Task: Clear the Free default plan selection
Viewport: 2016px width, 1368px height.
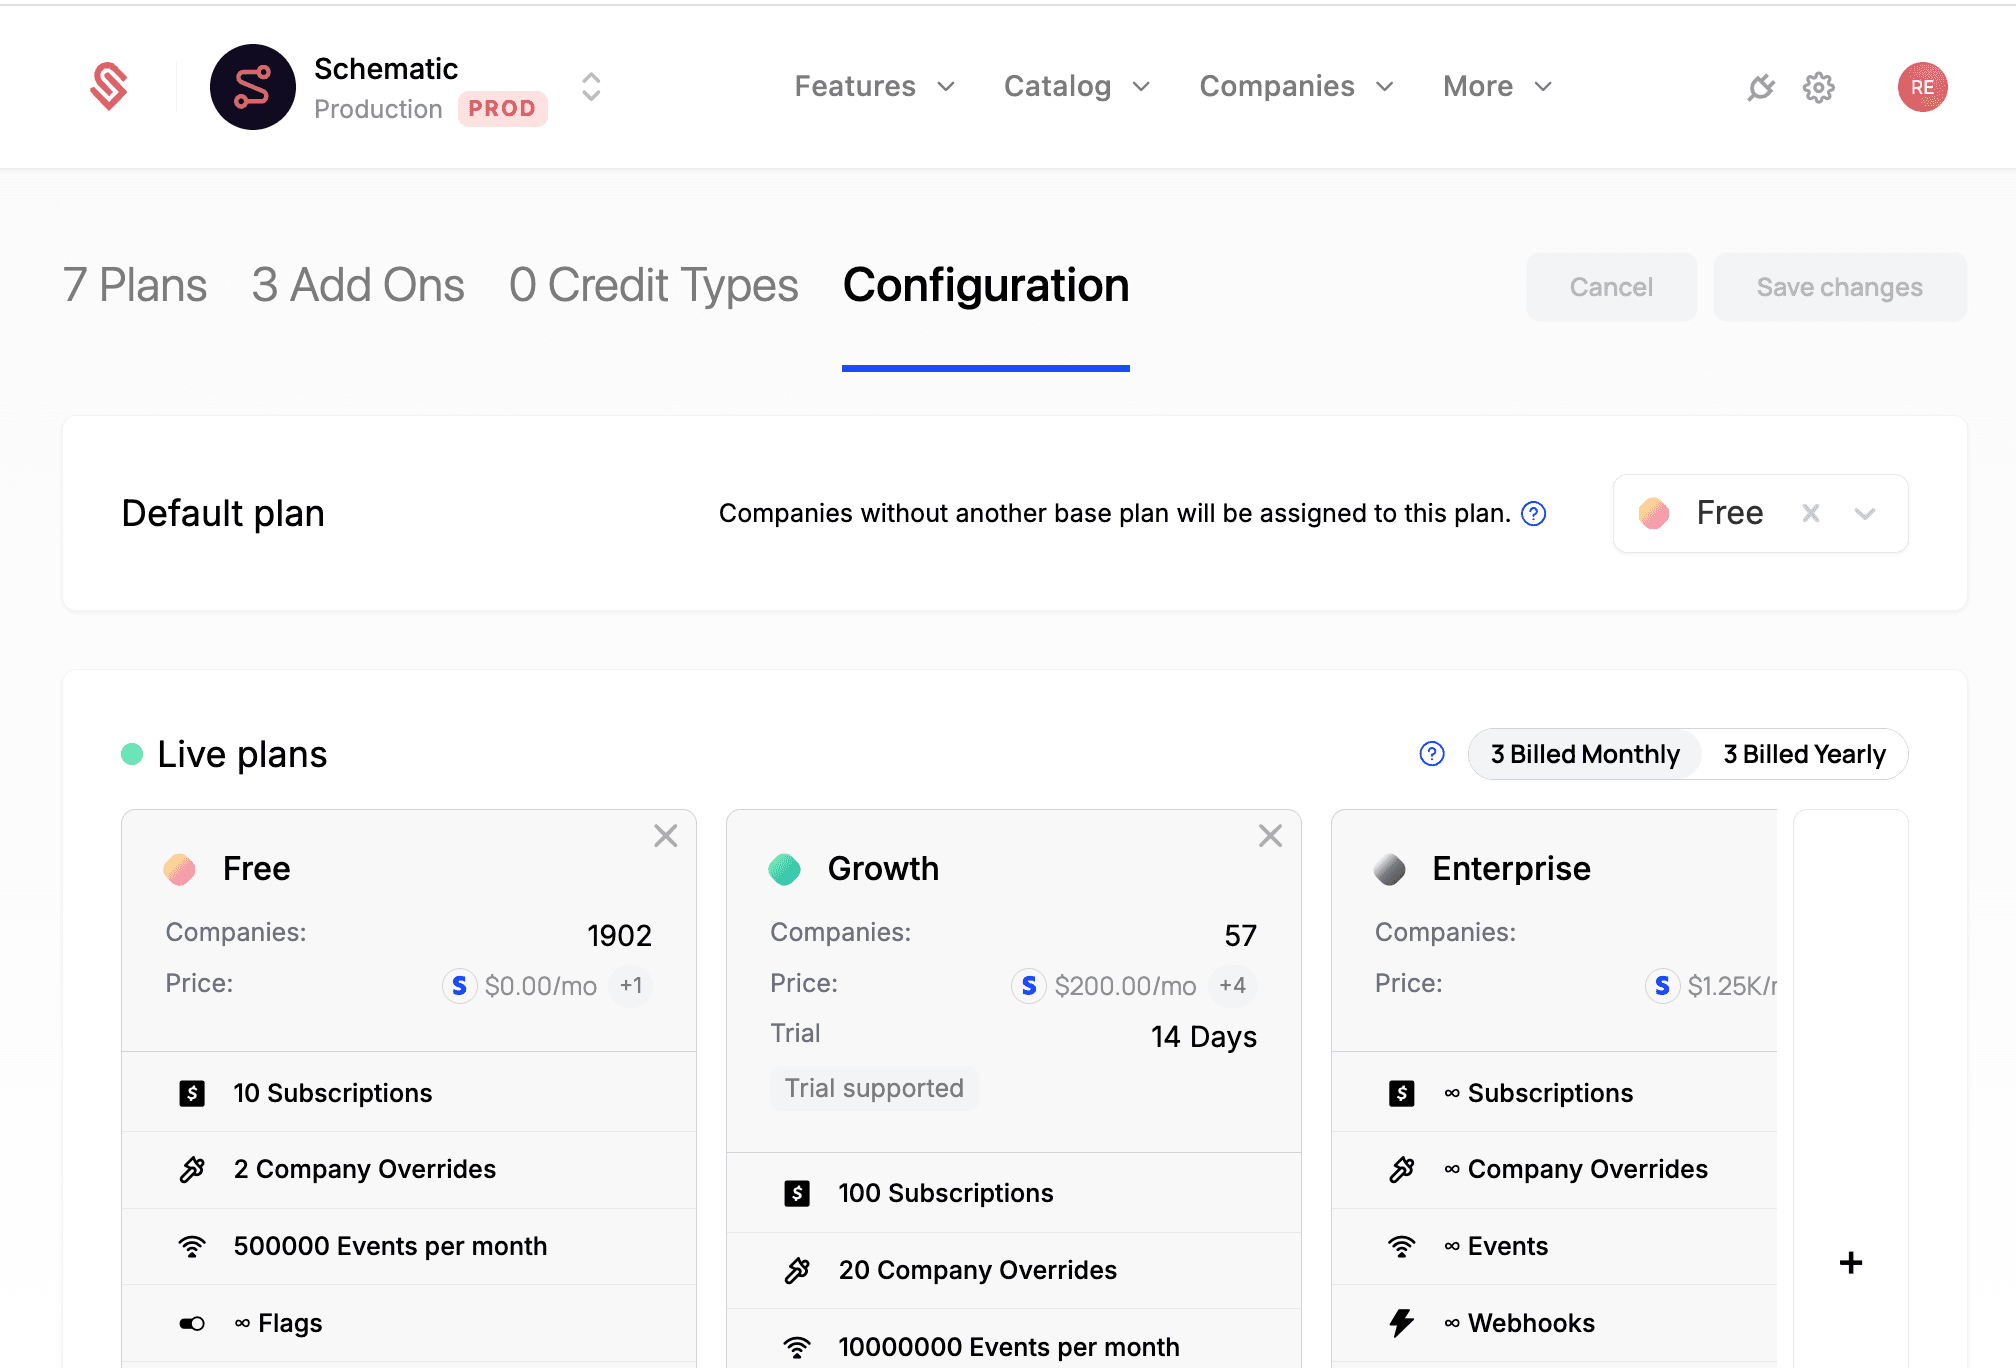Action: pos(1810,514)
